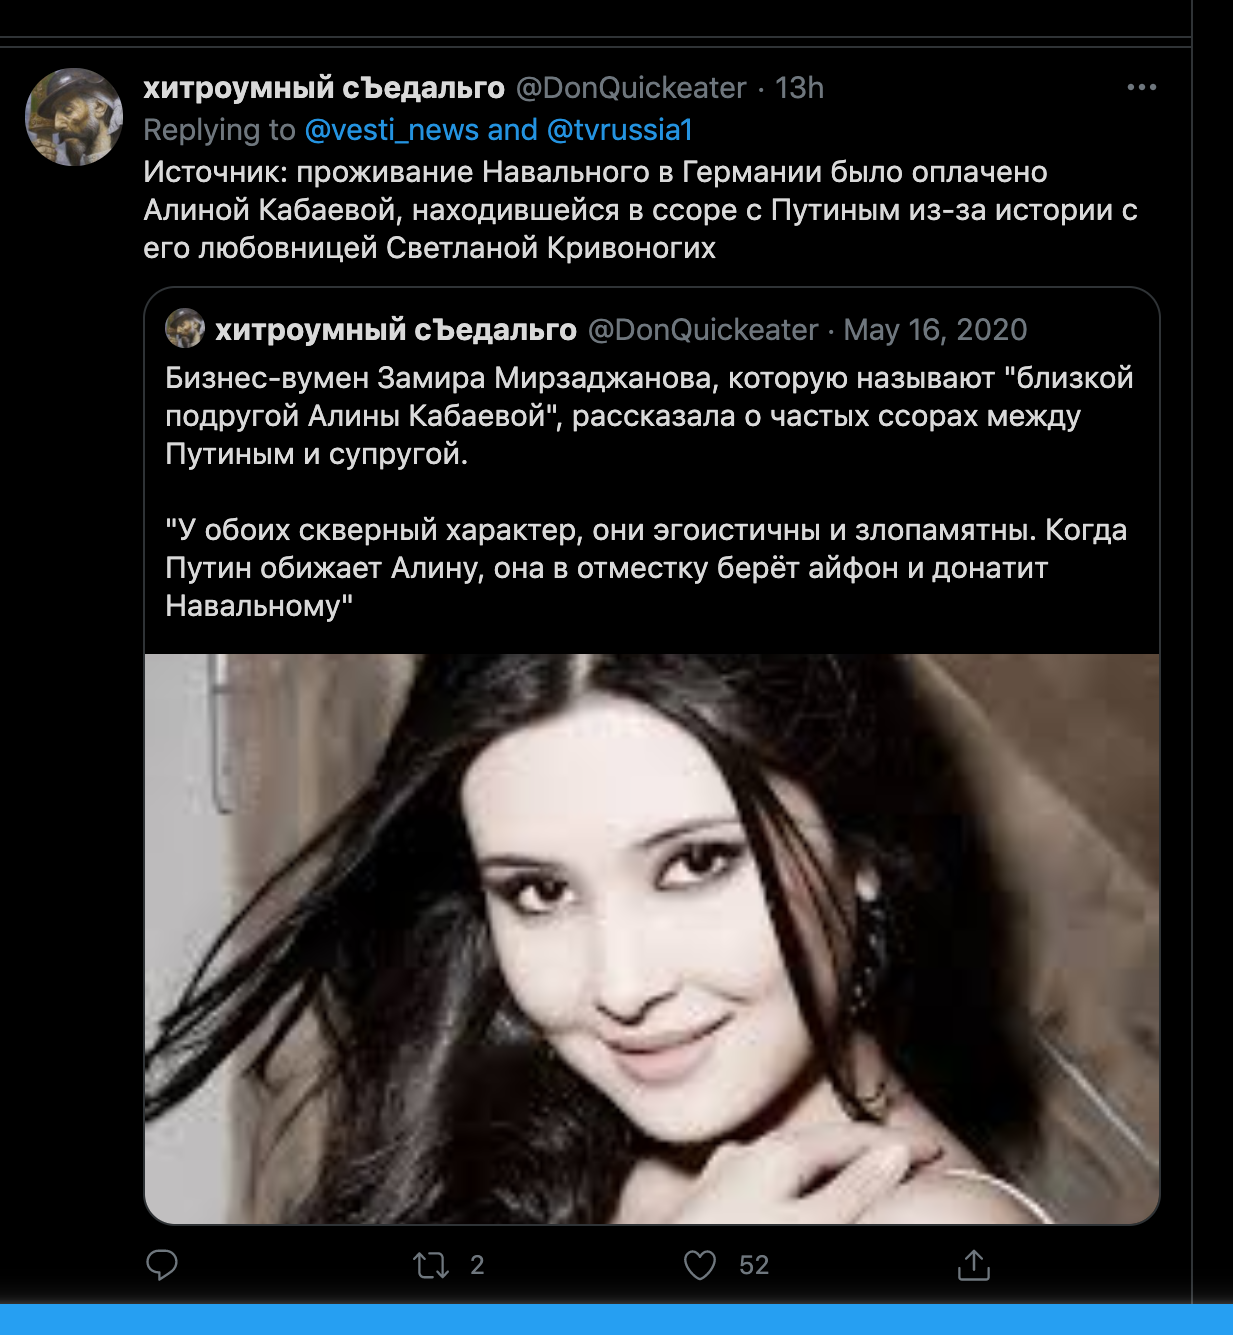Click the reply text mentioning Навального

640,210
